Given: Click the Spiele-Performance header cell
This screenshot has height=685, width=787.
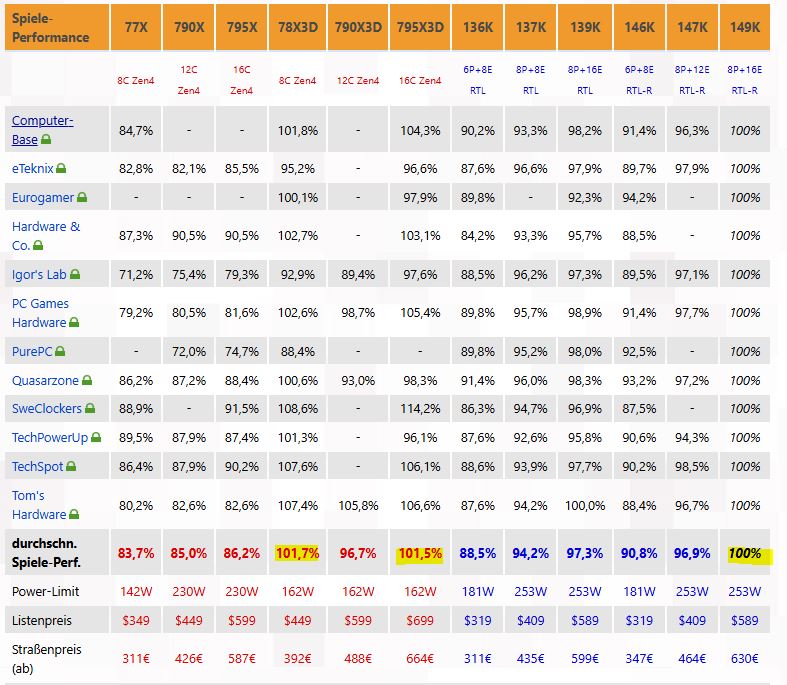Looking at the screenshot, I should 57,27.
